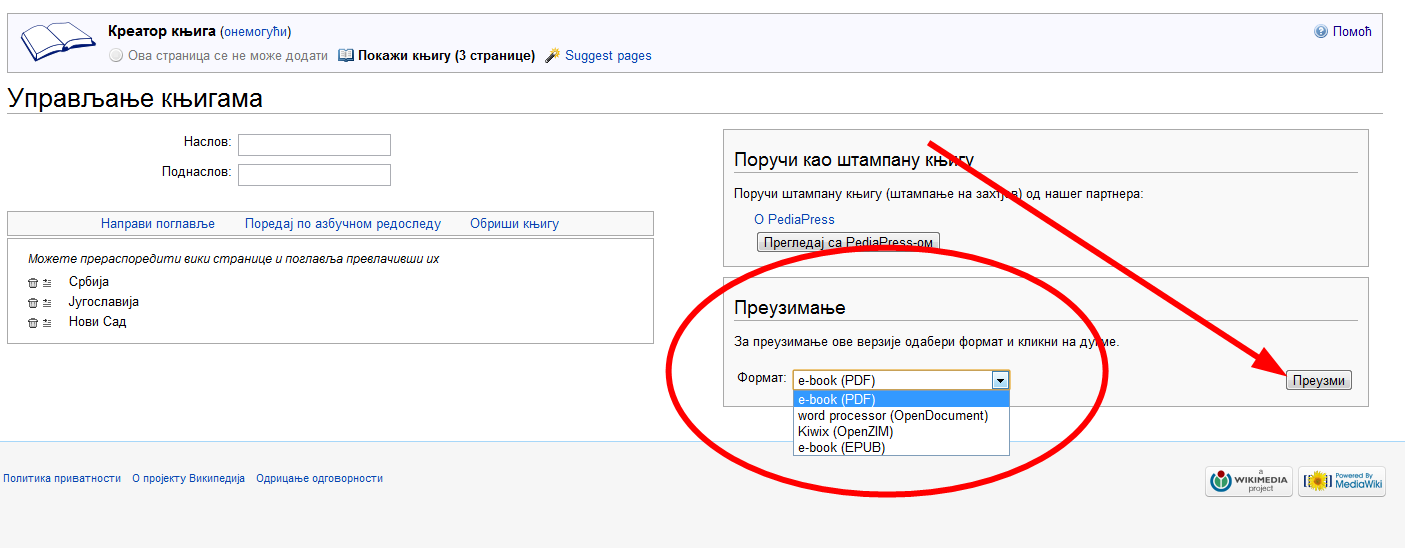Click Прегледај са PediaPress-ом button
The height and width of the screenshot is (548, 1405).
847,242
